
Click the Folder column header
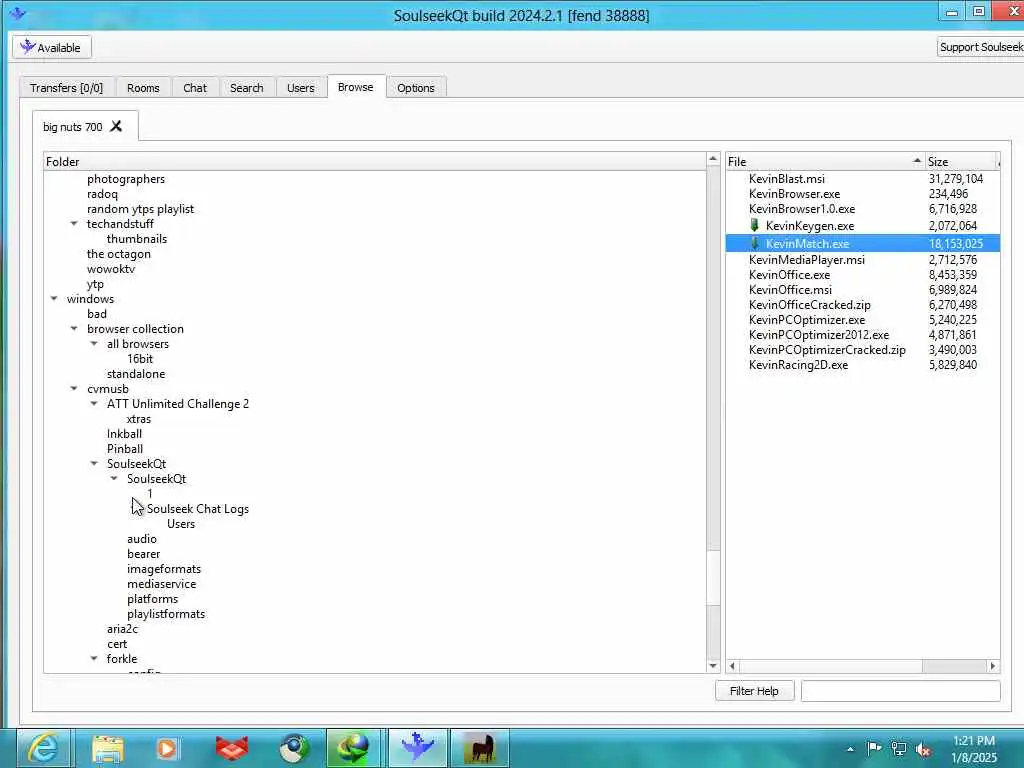coord(375,161)
